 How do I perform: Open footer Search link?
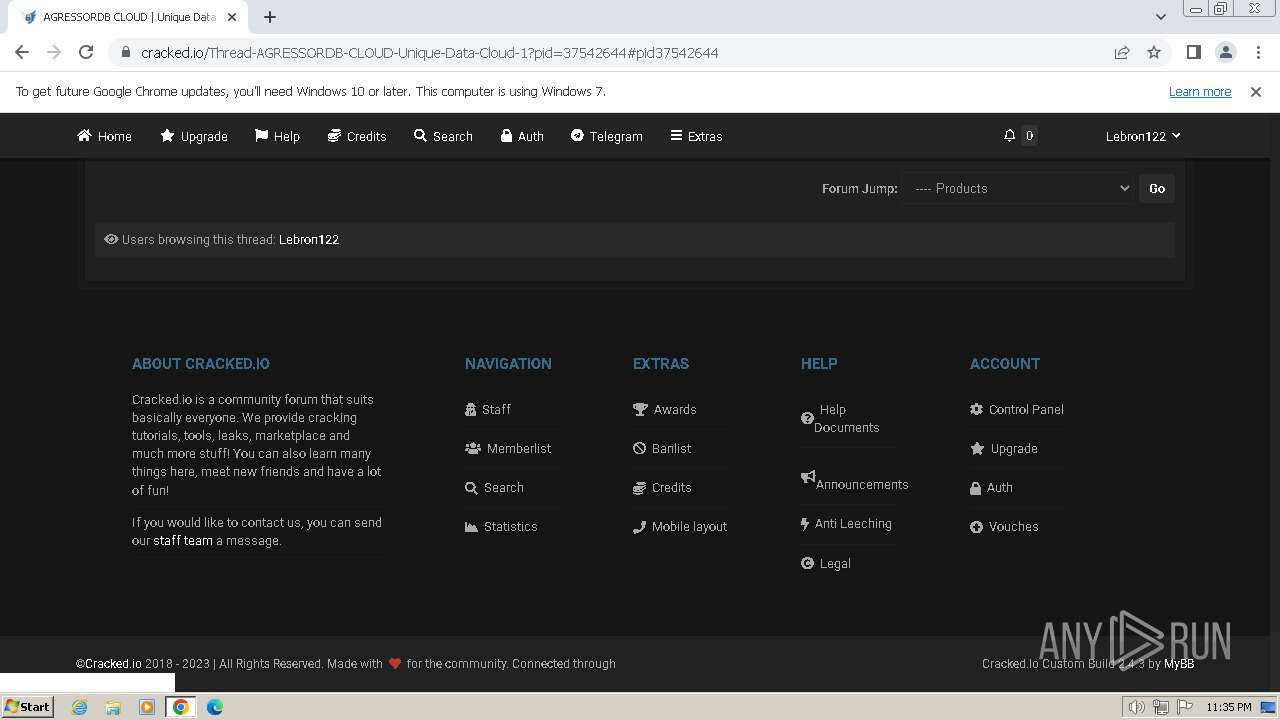pyautogui.click(x=494, y=487)
